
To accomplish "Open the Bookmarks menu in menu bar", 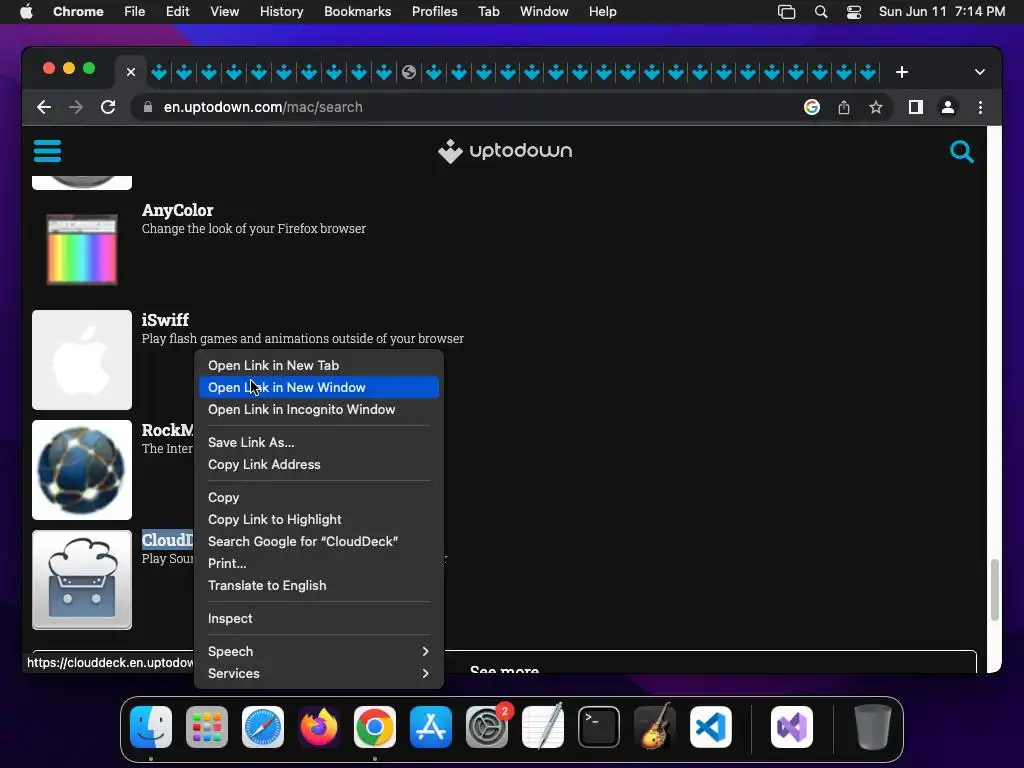I will pyautogui.click(x=358, y=12).
